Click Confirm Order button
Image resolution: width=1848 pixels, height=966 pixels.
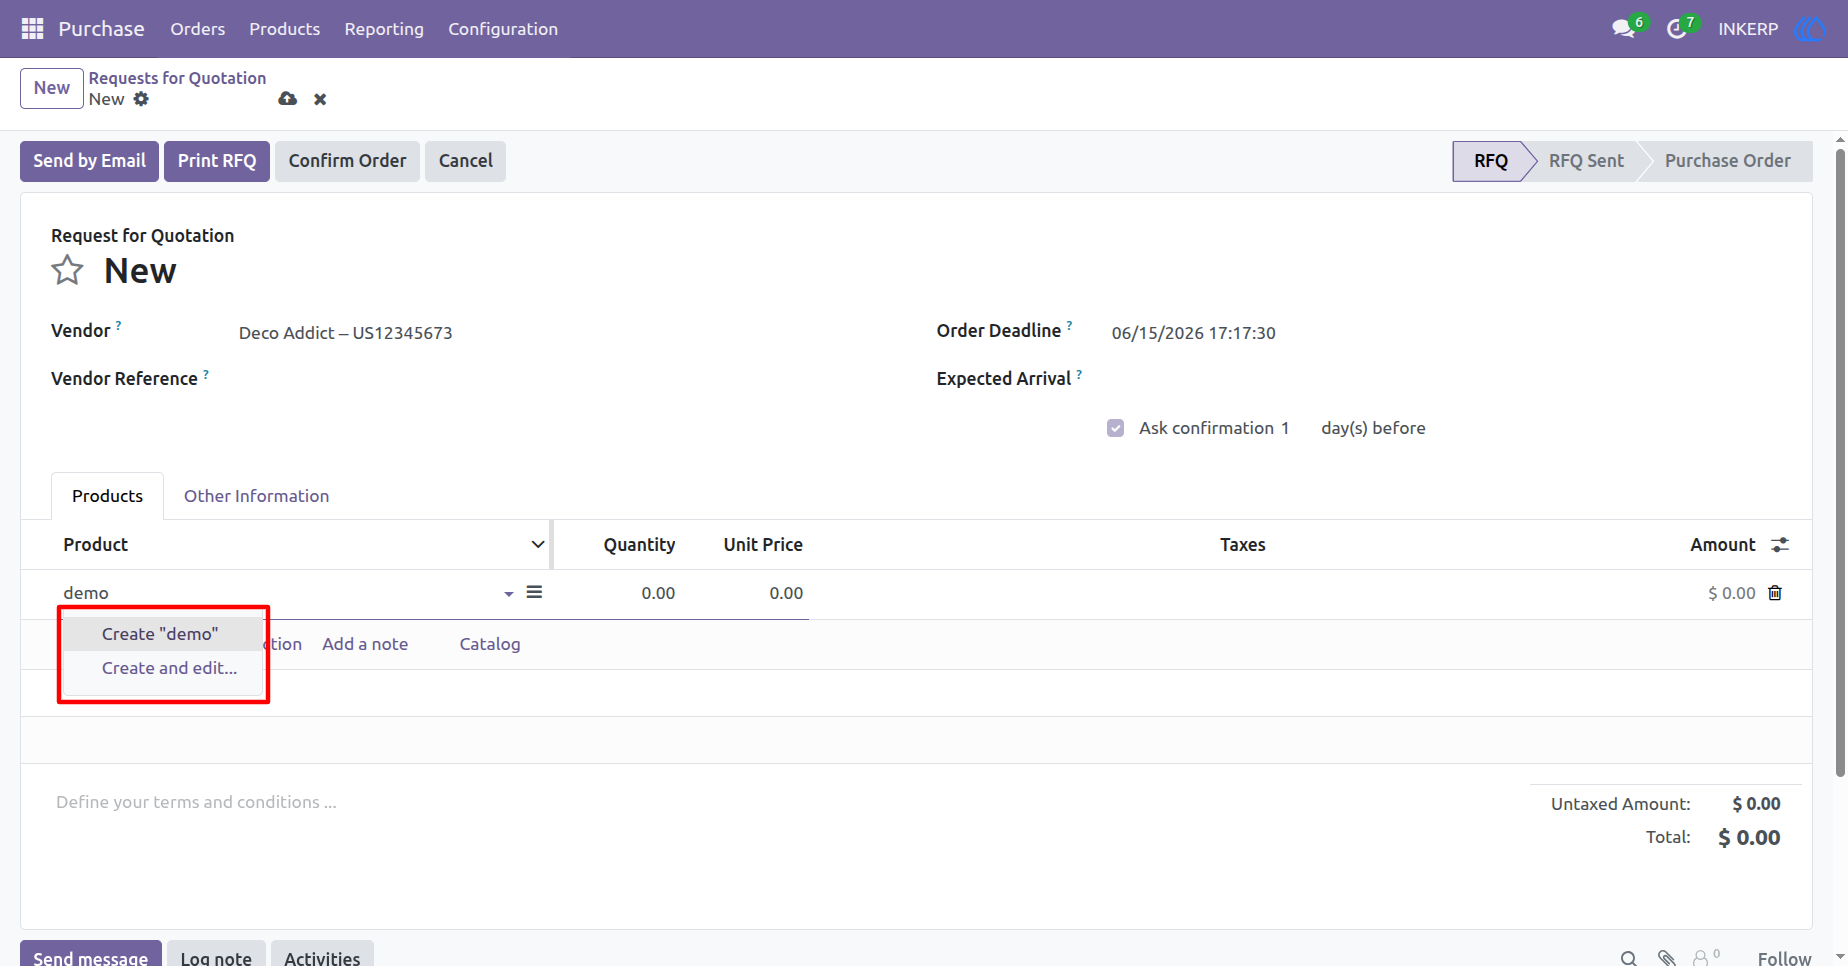click(347, 161)
